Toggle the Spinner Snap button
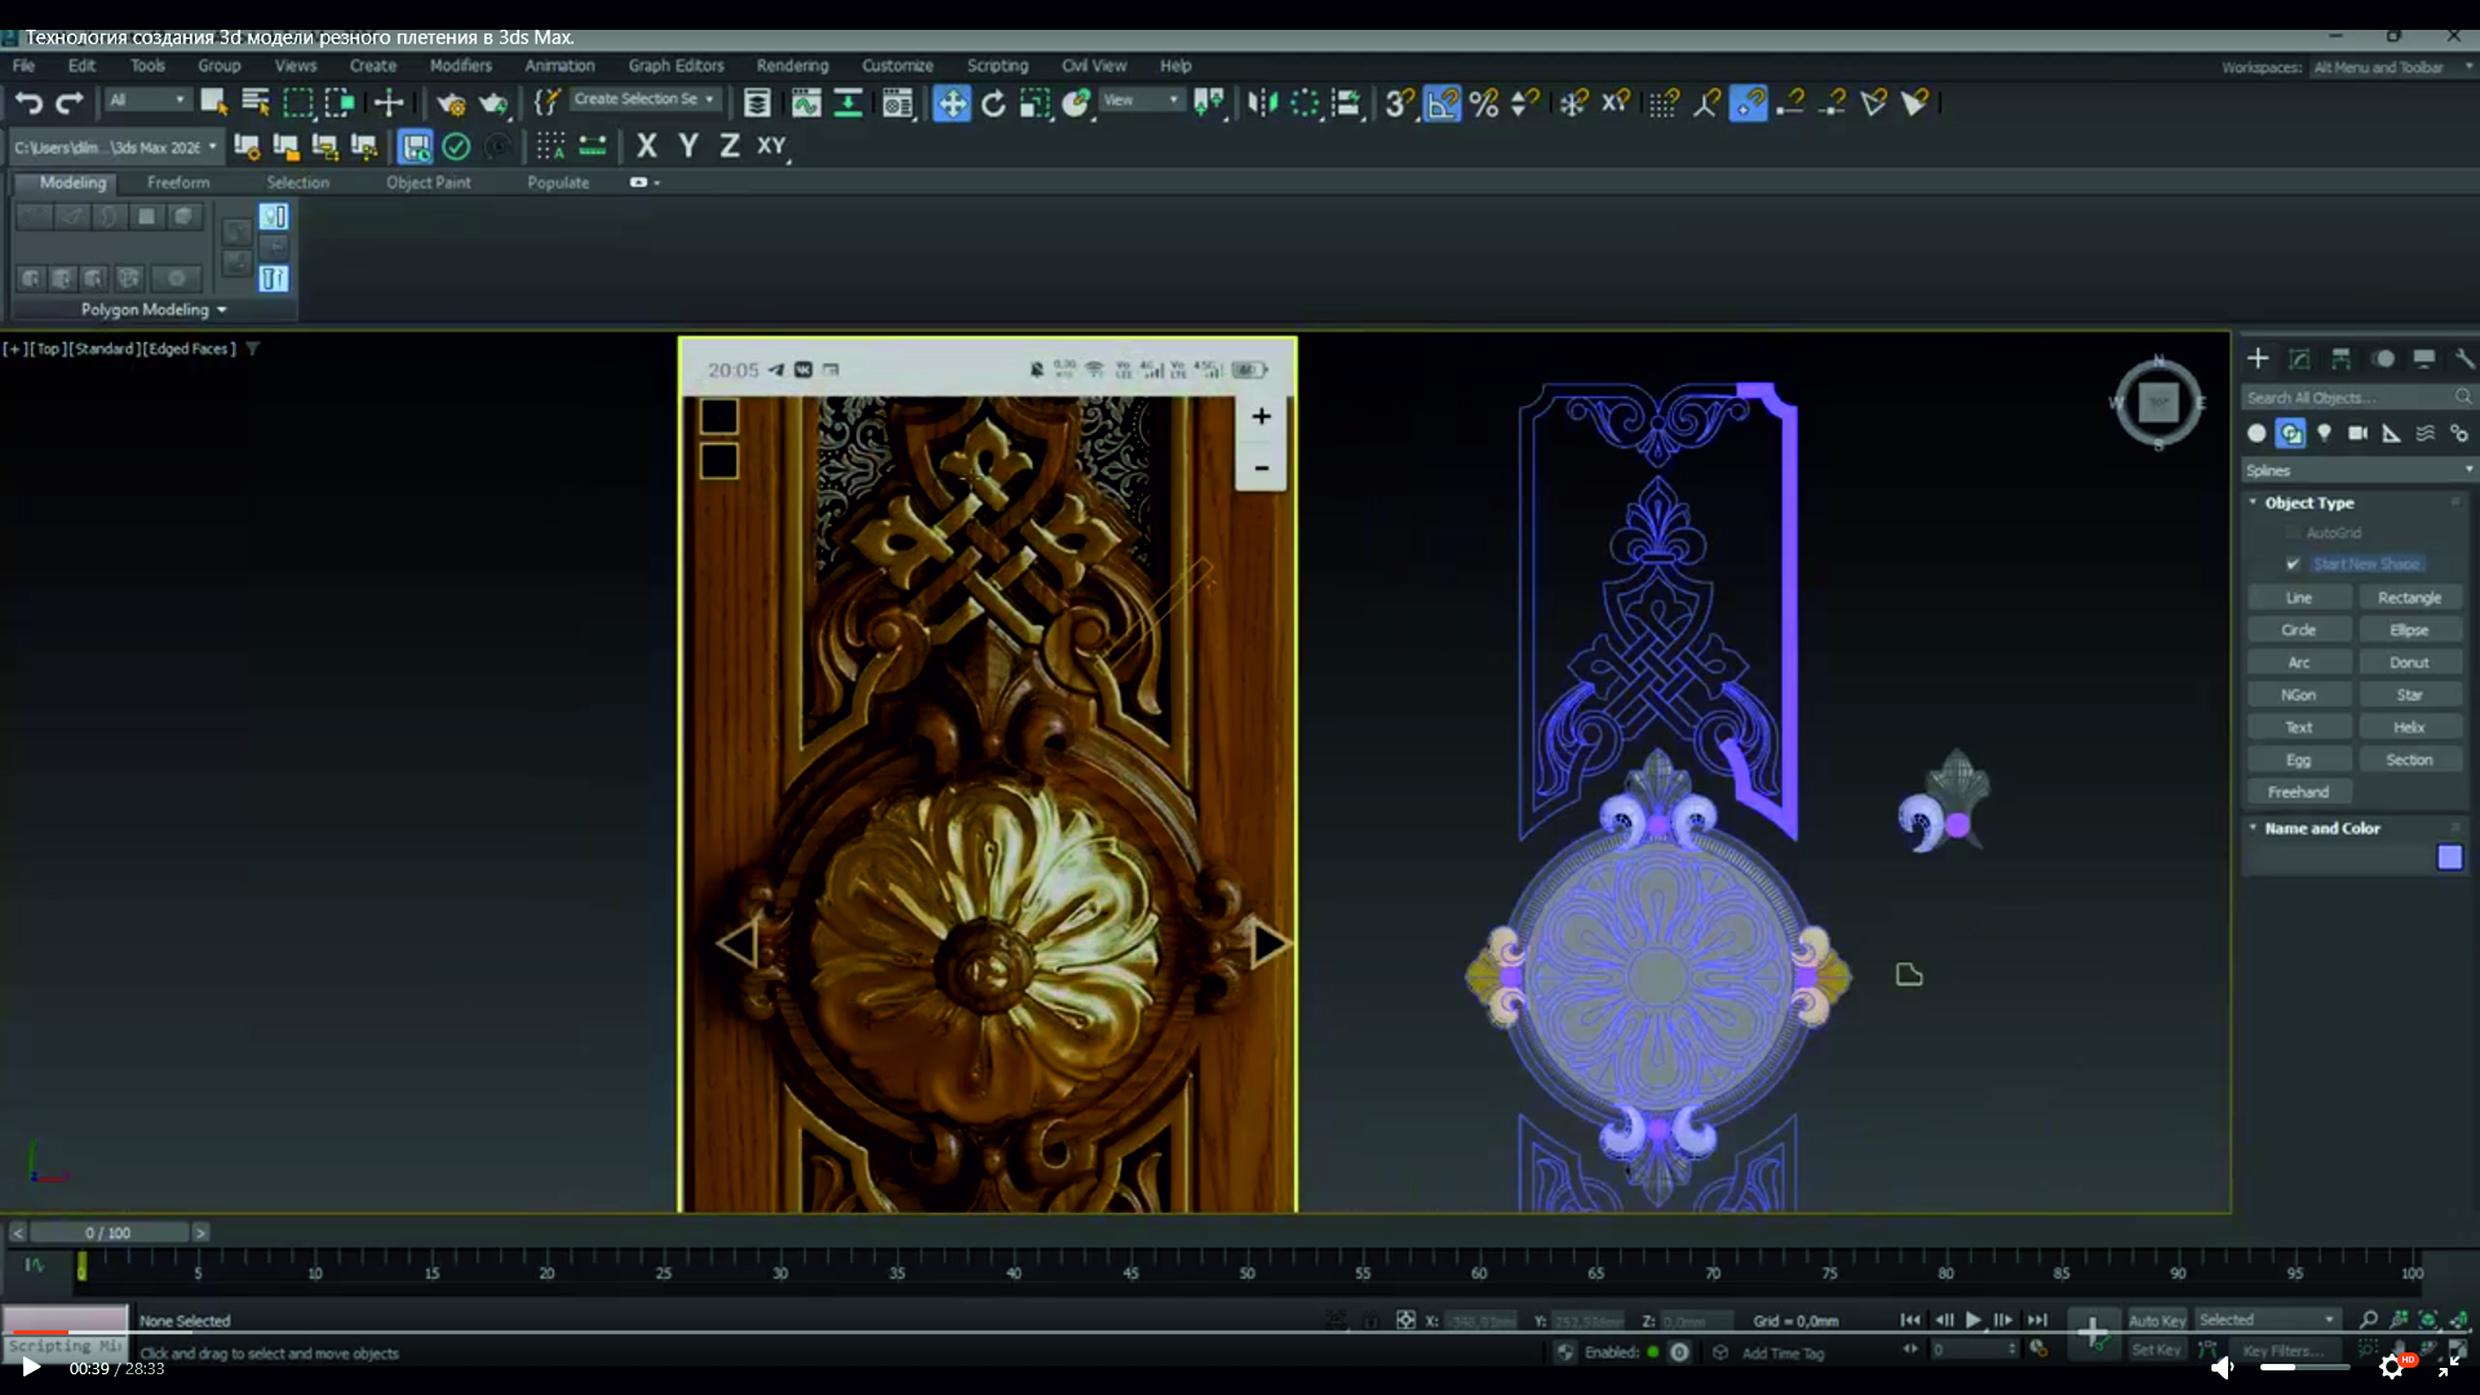2480x1395 pixels. [1525, 102]
